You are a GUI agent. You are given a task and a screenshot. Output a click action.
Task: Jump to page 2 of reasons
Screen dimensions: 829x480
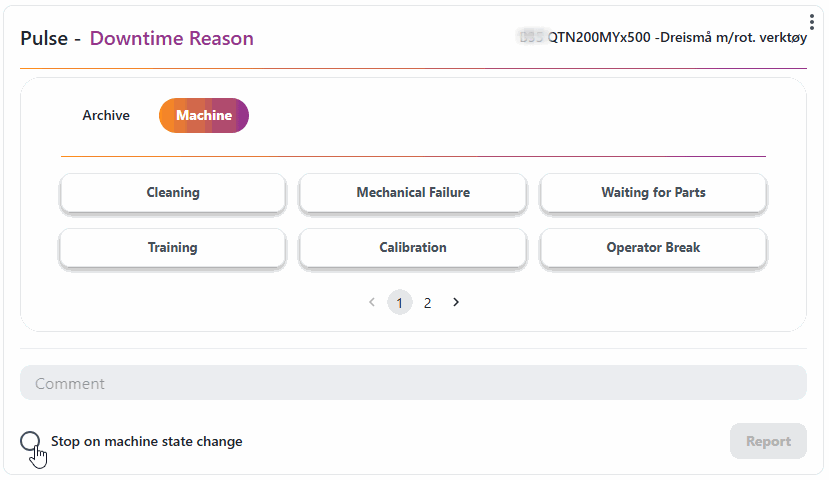pos(428,302)
